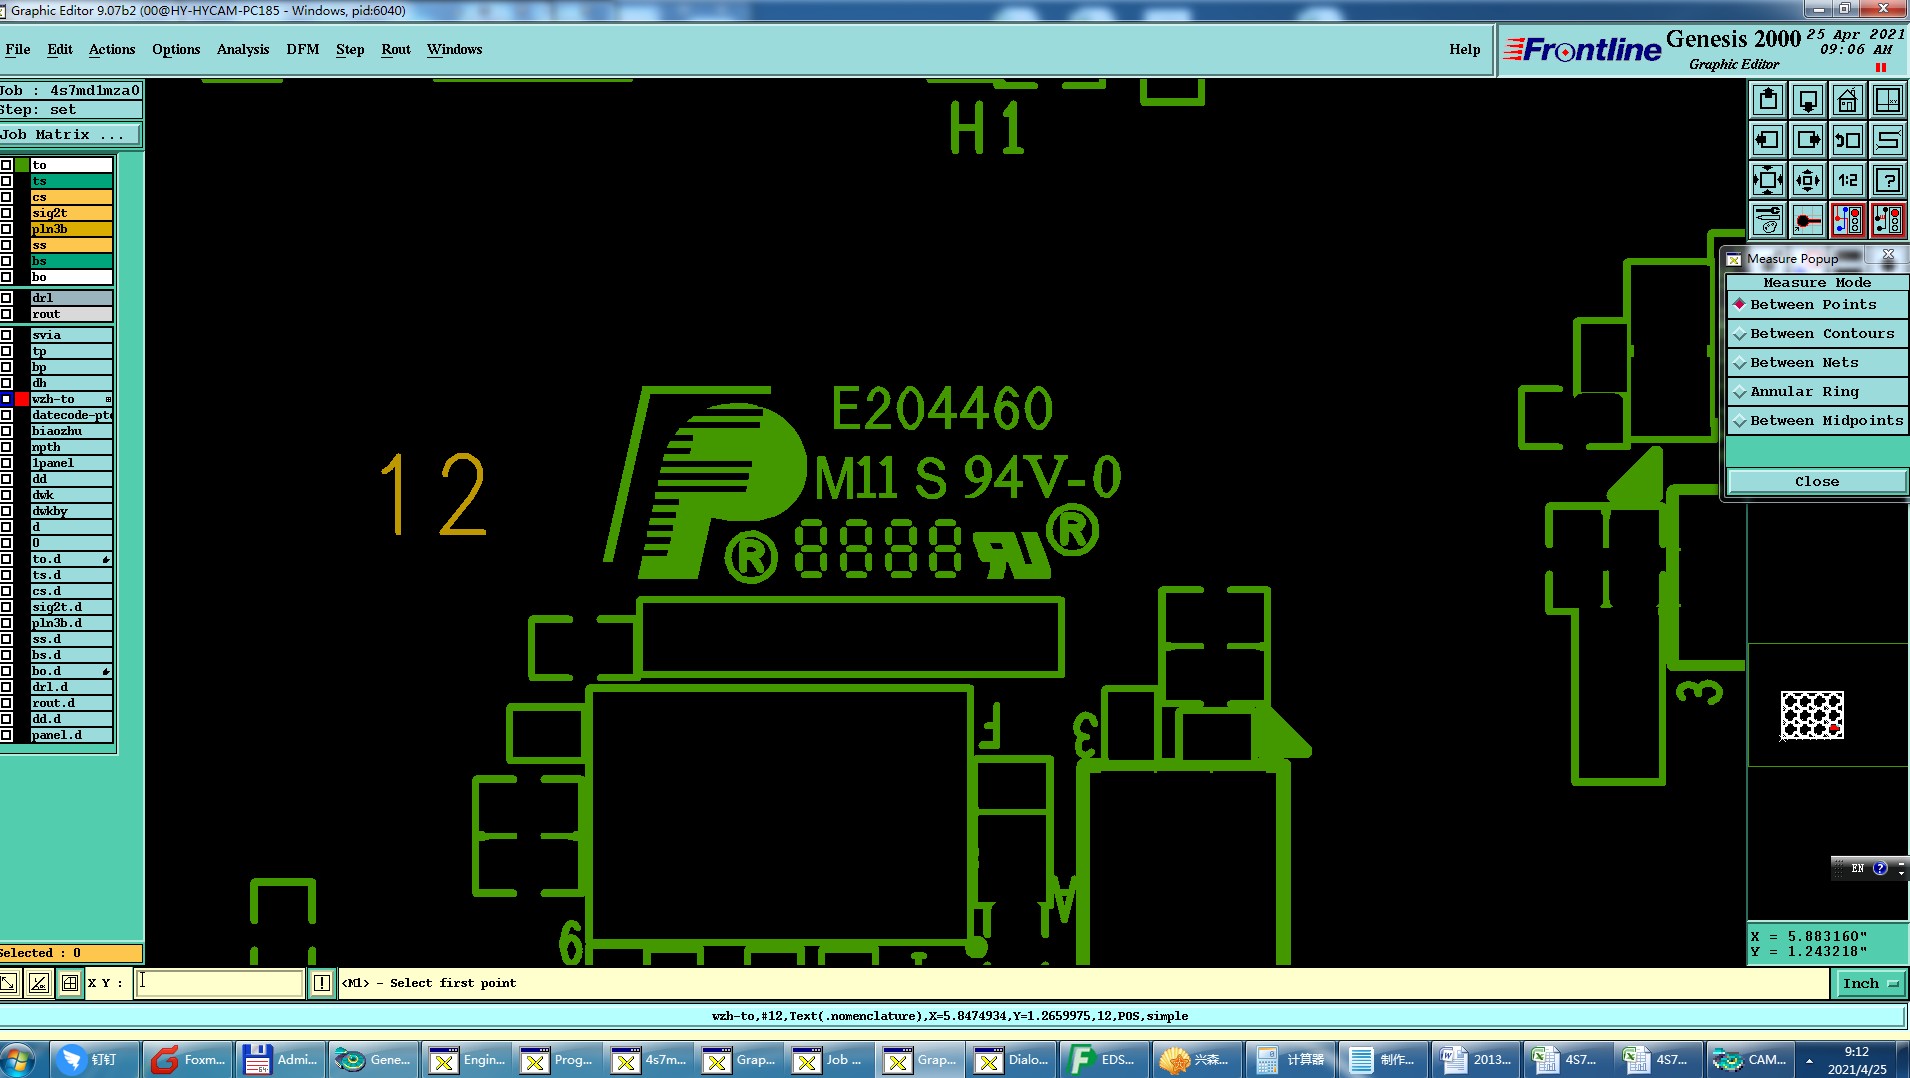Open the Rout menu

click(396, 49)
